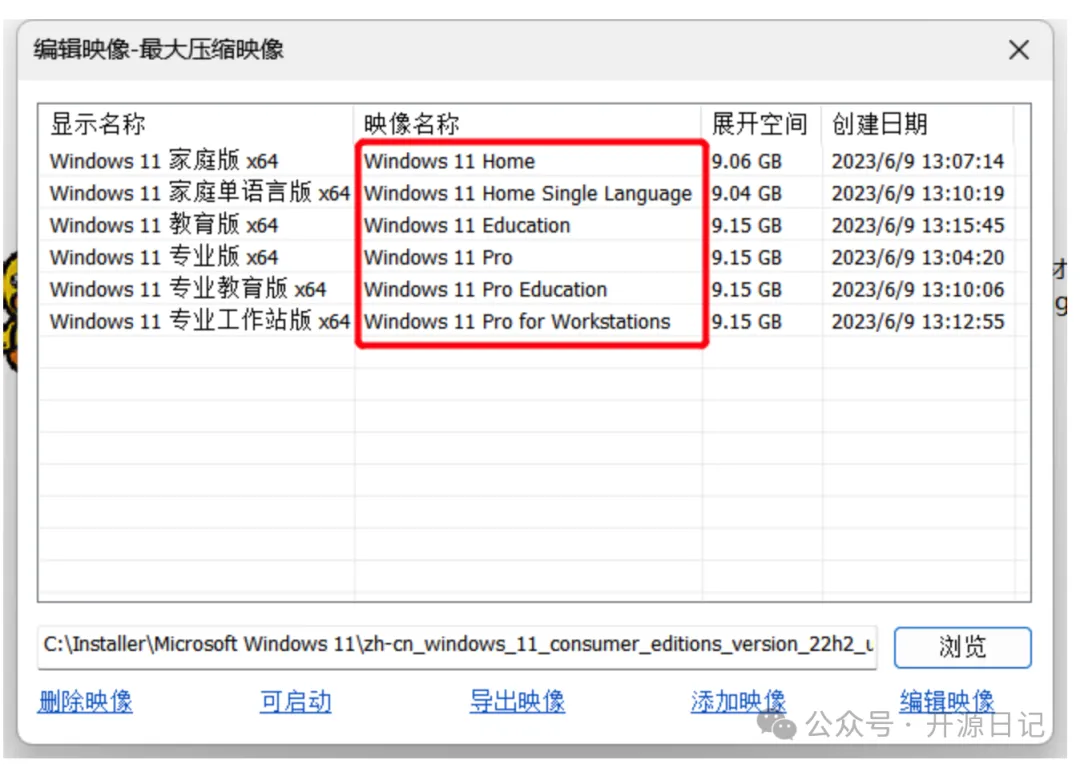Click the image file path field
This screenshot has width=1080, height=768.
click(x=457, y=646)
